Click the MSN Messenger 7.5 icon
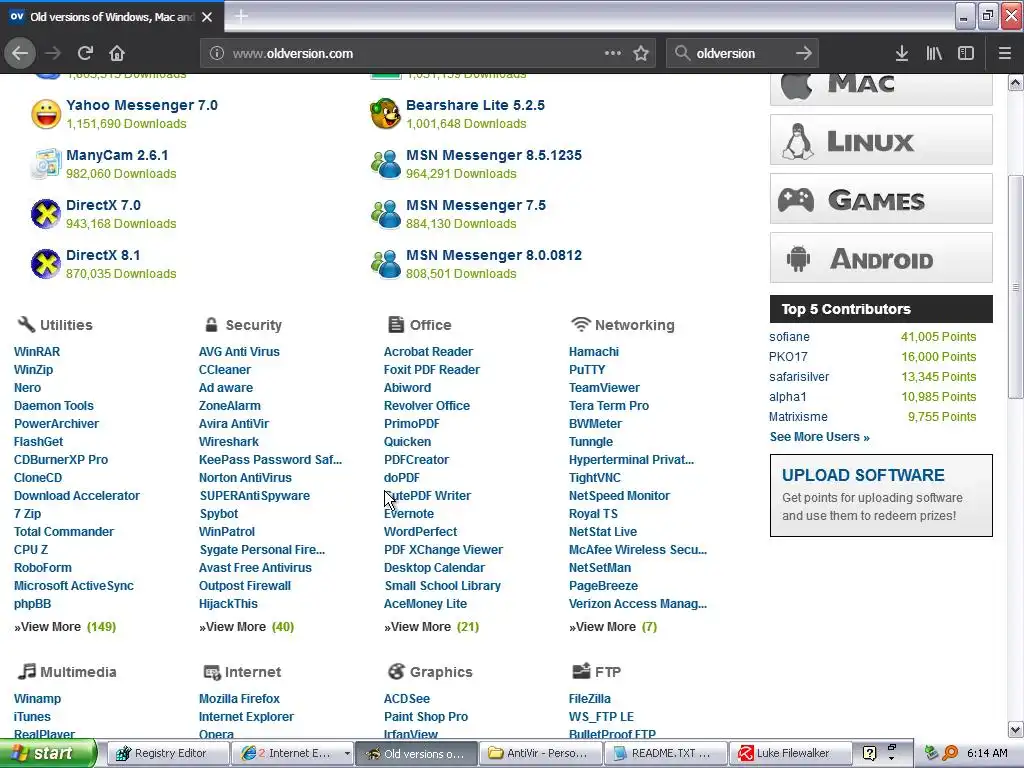Image resolution: width=1024 pixels, height=768 pixels. click(386, 214)
